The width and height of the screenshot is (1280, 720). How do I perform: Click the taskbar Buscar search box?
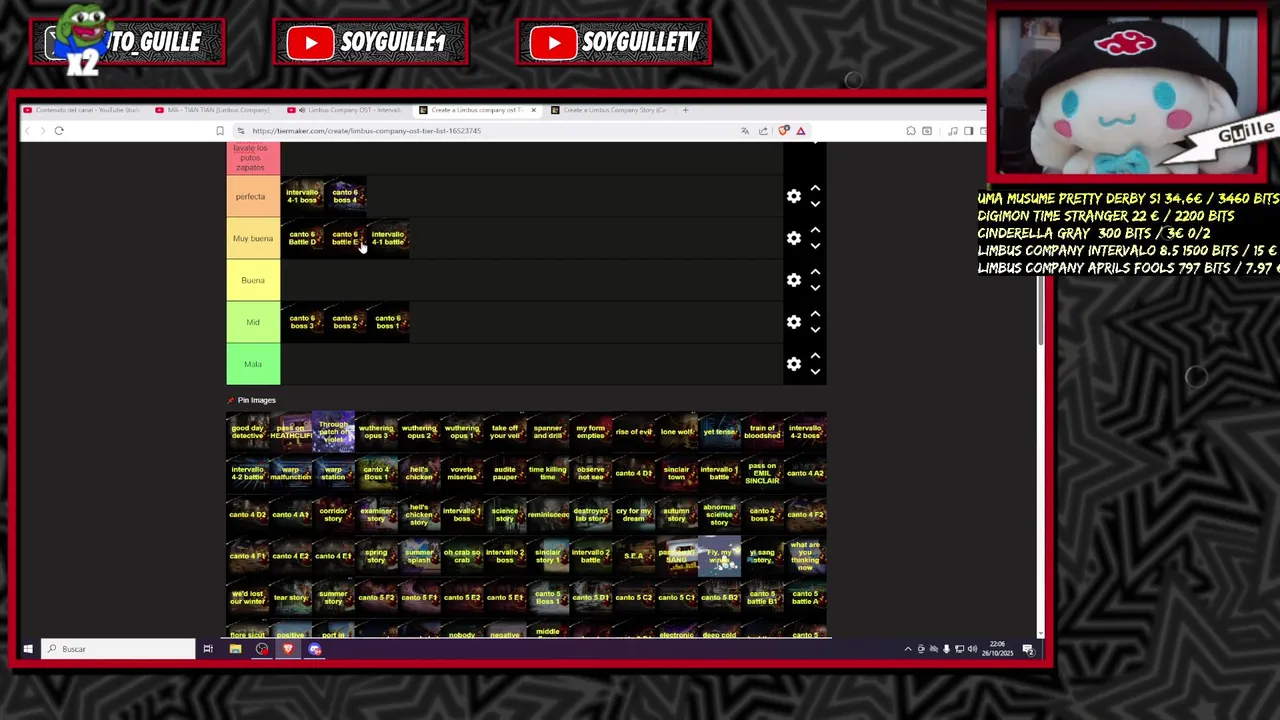click(118, 649)
